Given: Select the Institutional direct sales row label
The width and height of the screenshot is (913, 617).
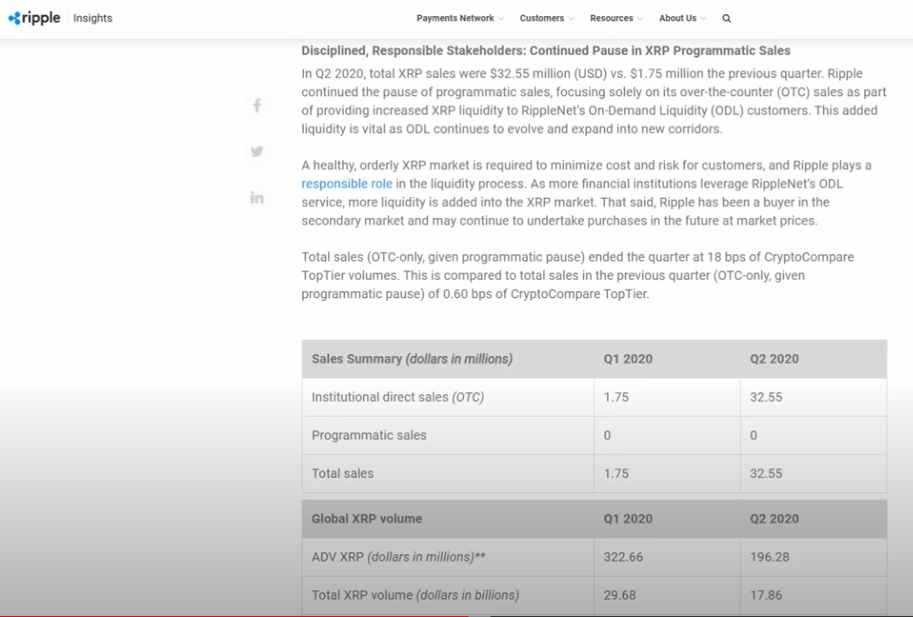Looking at the screenshot, I should [x=398, y=397].
